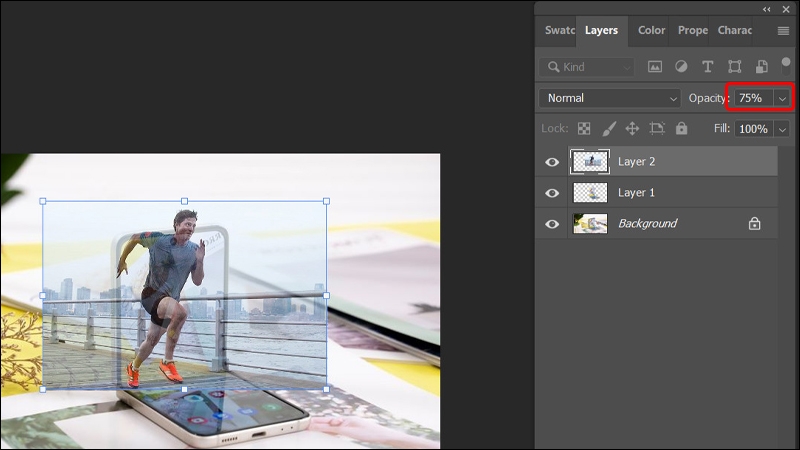800x450 pixels.
Task: Switch to the Color tab
Action: [x=652, y=30]
